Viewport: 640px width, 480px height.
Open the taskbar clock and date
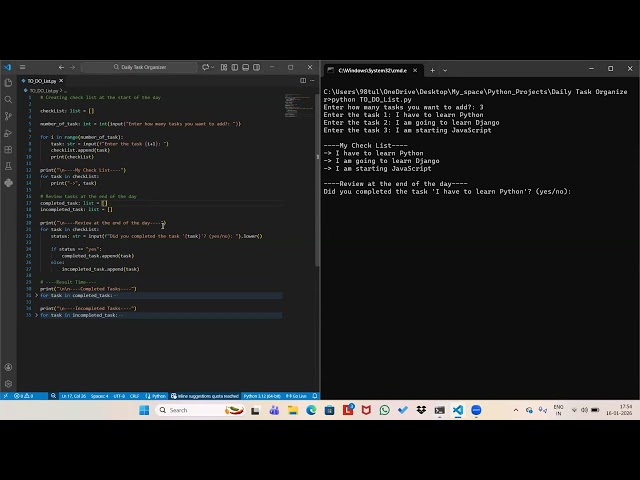point(619,410)
